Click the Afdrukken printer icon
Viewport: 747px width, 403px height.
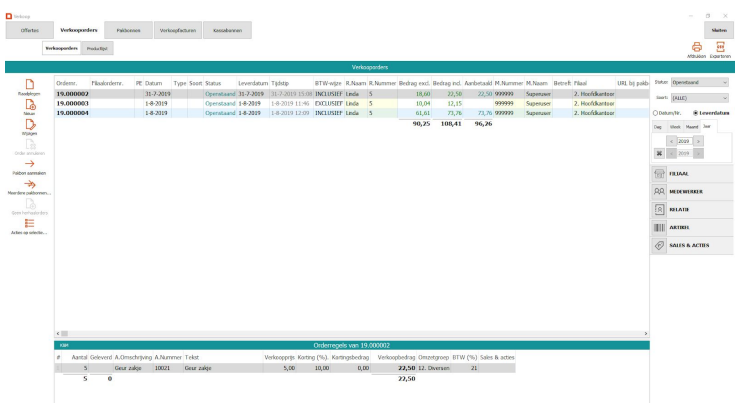point(698,45)
